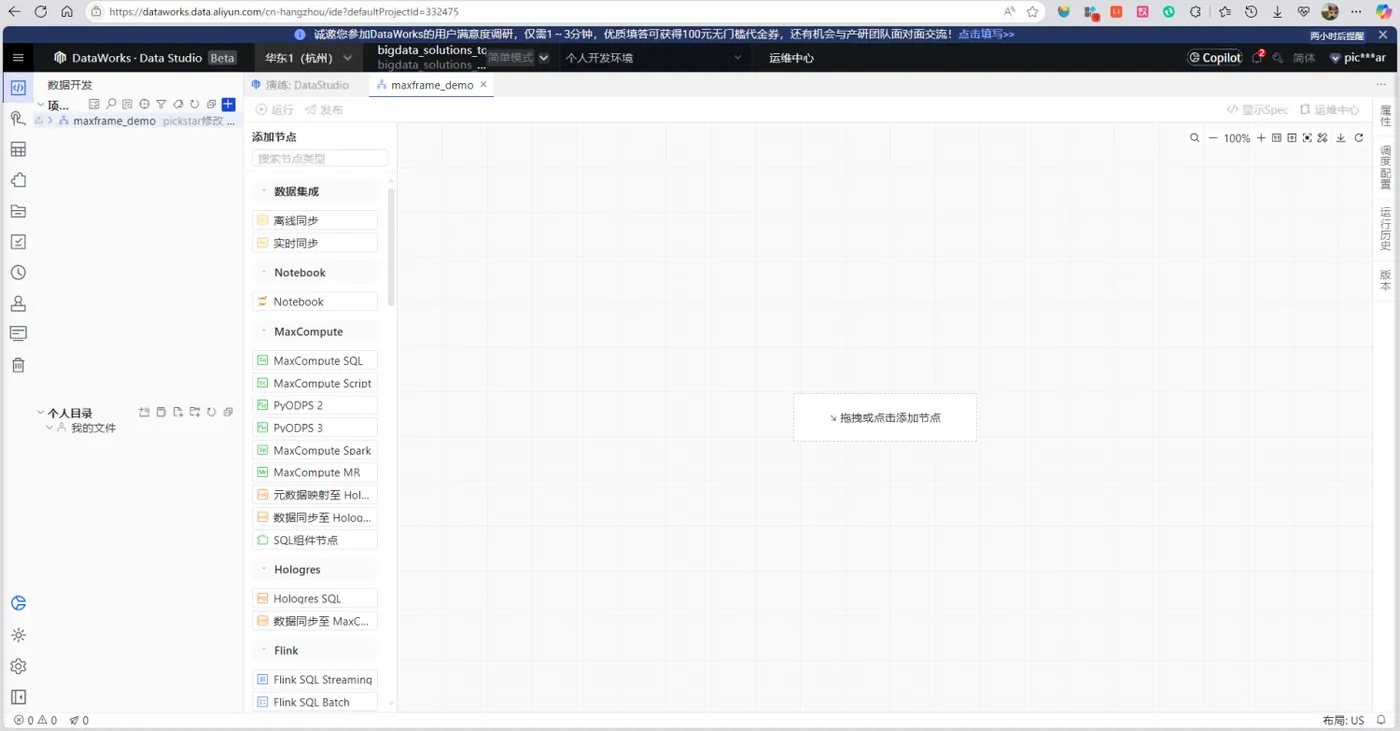The width and height of the screenshot is (1400, 731).
Task: Zoom in the canvas with plus icon
Action: coord(1261,138)
